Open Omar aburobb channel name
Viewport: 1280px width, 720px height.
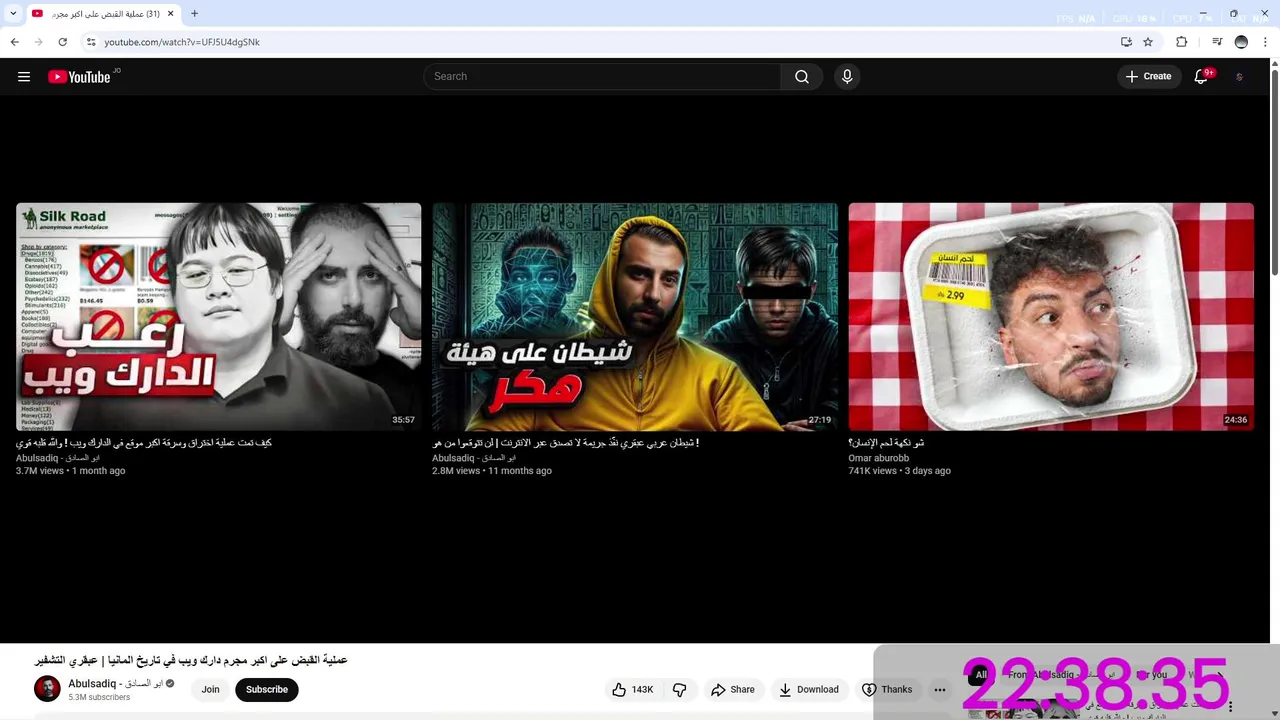pyautogui.click(x=878, y=458)
